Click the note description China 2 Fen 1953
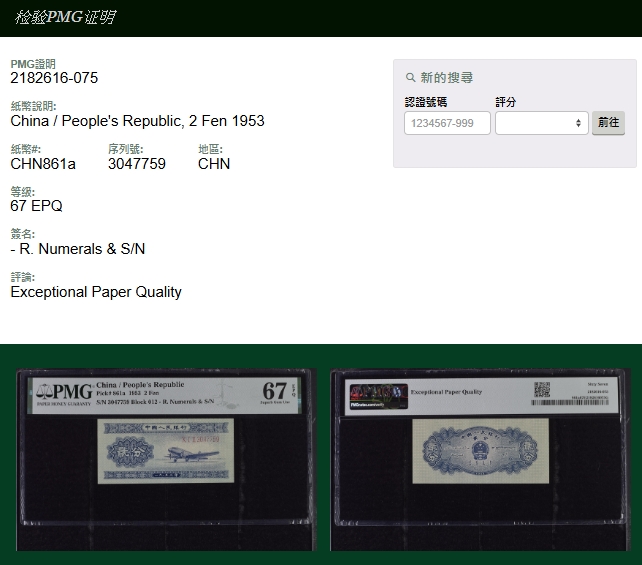Image resolution: width=642 pixels, height=565 pixels. [137, 121]
